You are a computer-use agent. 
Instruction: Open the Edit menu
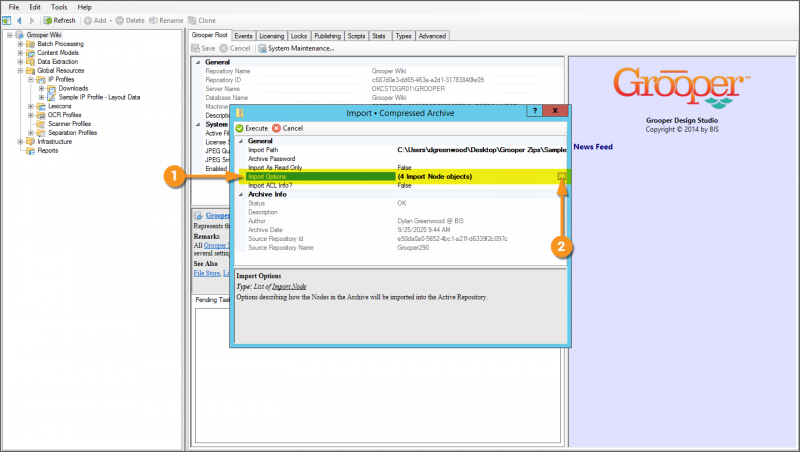[35, 7]
